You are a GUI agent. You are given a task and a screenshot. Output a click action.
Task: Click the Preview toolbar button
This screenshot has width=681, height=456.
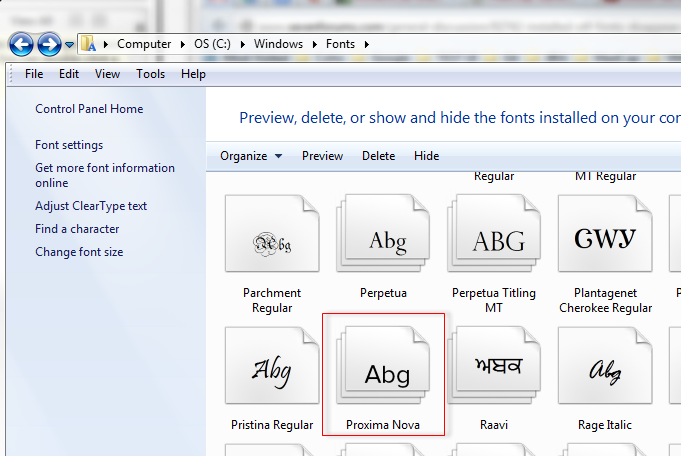pyautogui.click(x=322, y=156)
